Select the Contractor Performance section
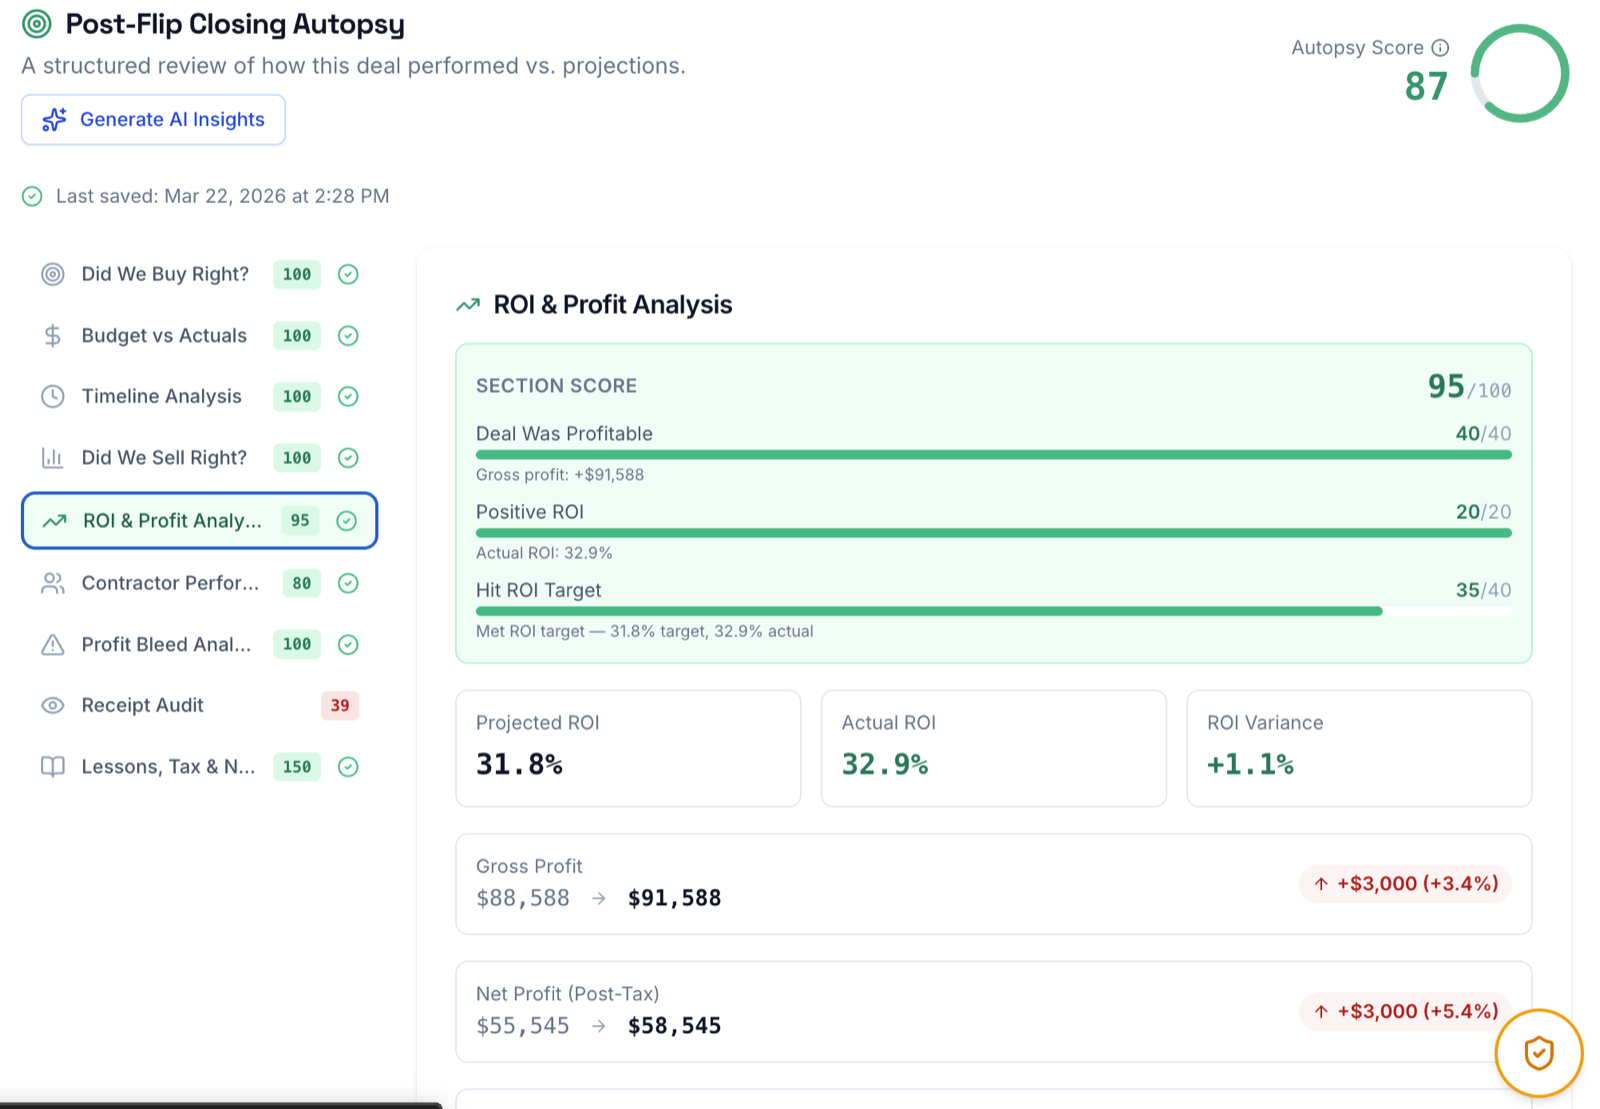 [200, 583]
